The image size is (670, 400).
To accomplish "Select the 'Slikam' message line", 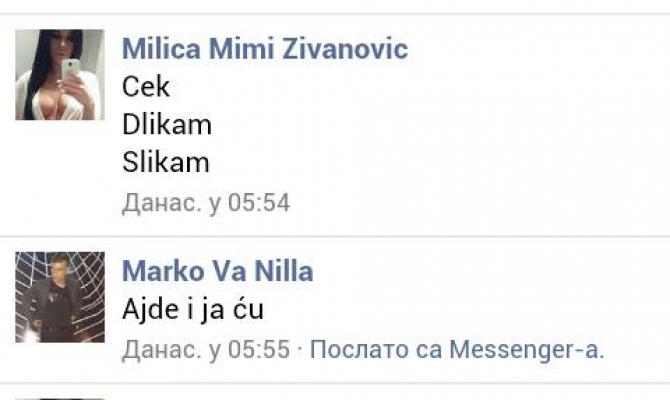I will coord(166,162).
